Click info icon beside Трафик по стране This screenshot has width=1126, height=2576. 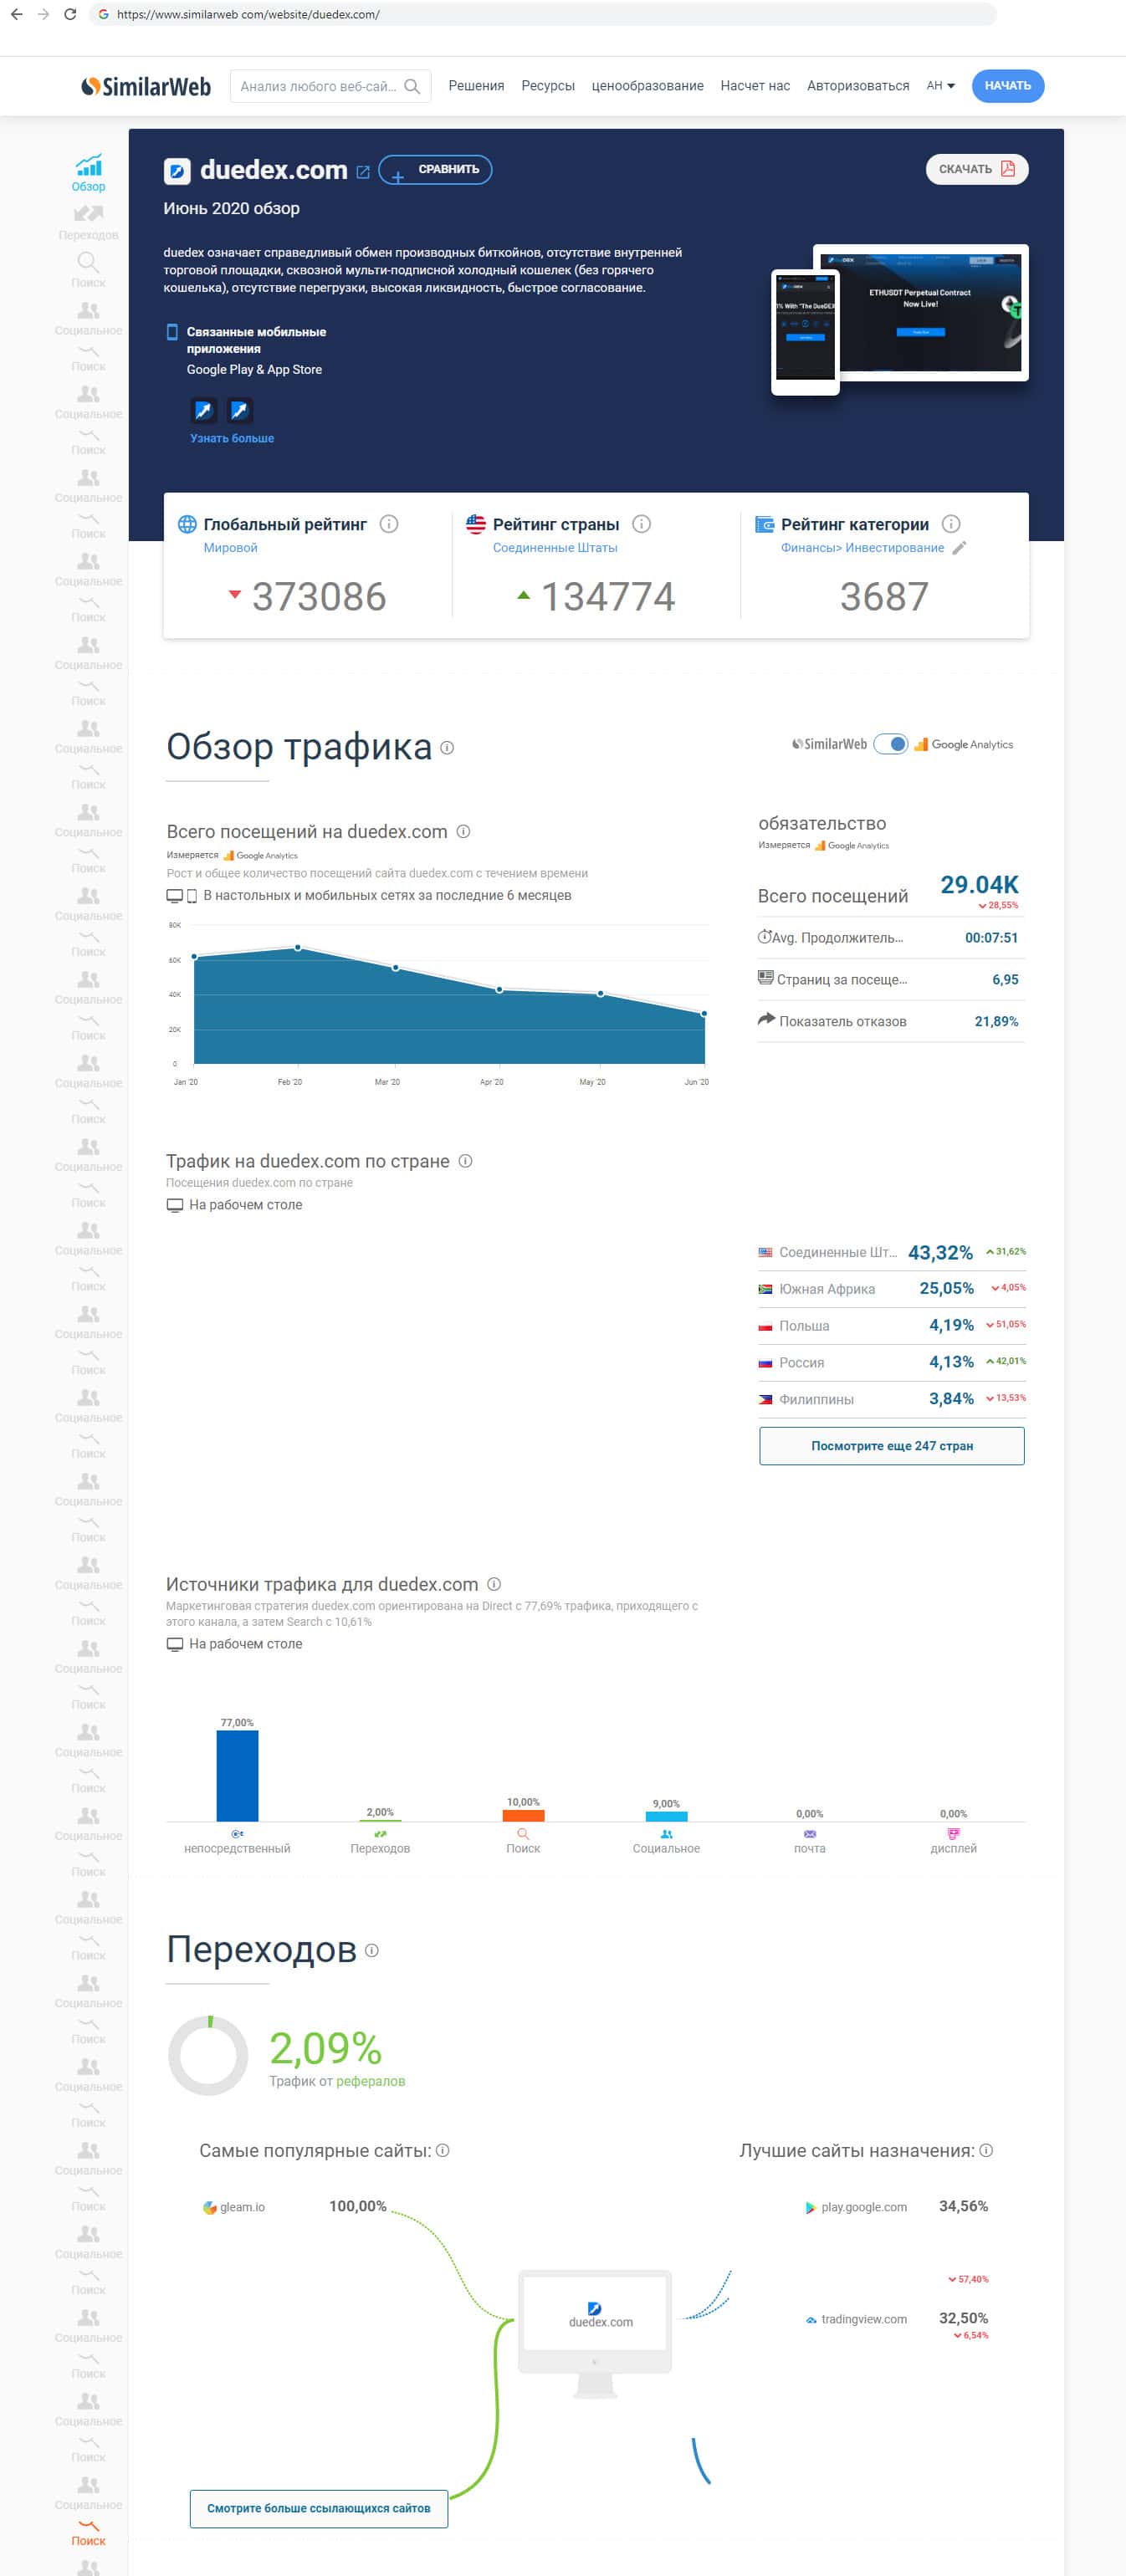465,1161
